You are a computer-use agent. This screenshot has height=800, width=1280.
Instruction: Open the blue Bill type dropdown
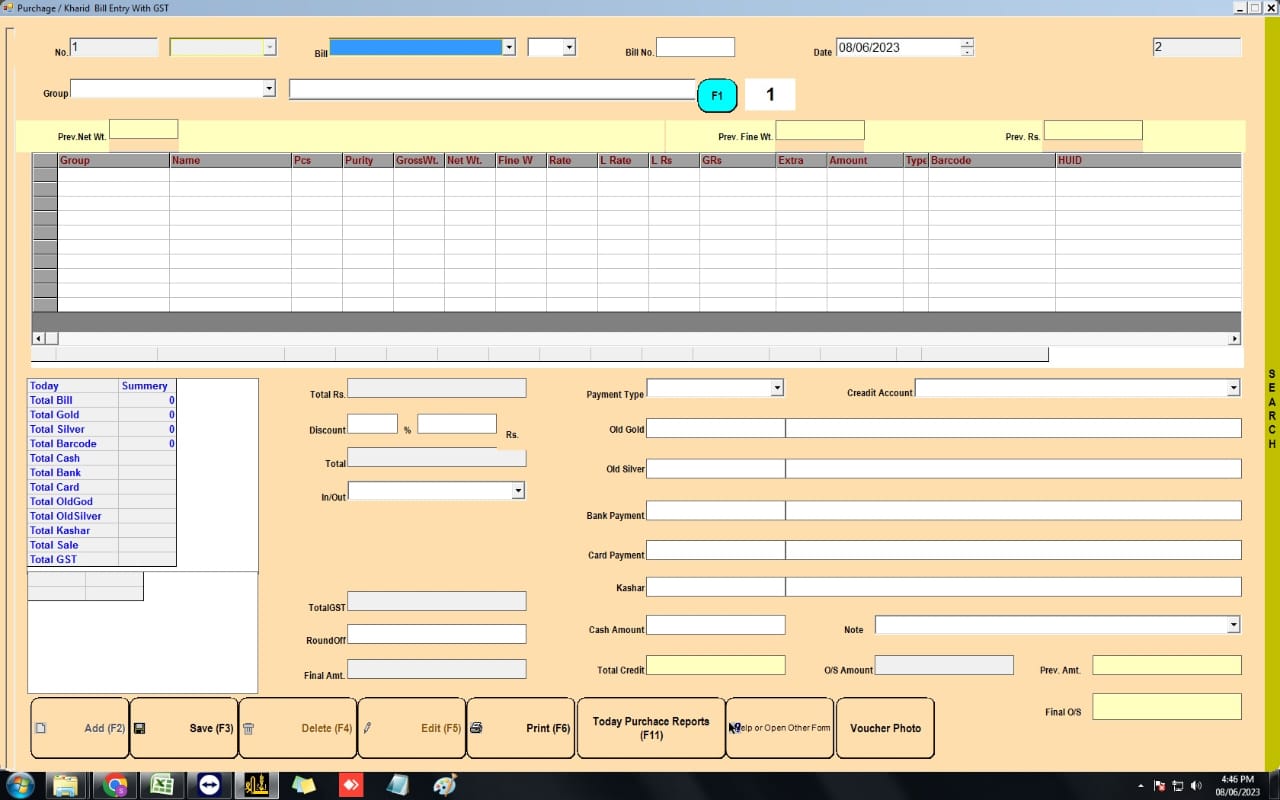(508, 46)
